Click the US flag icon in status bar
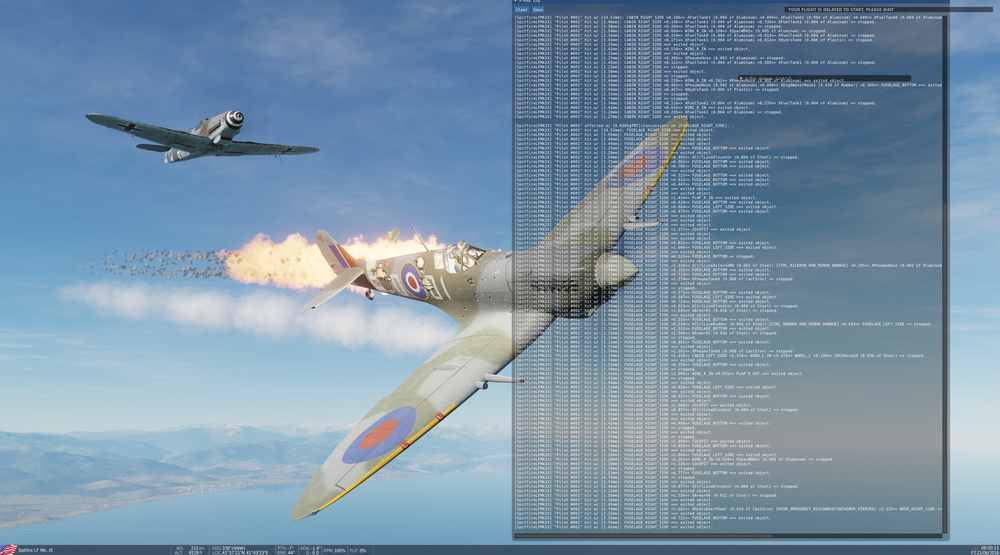The image size is (1000, 555). point(8,550)
